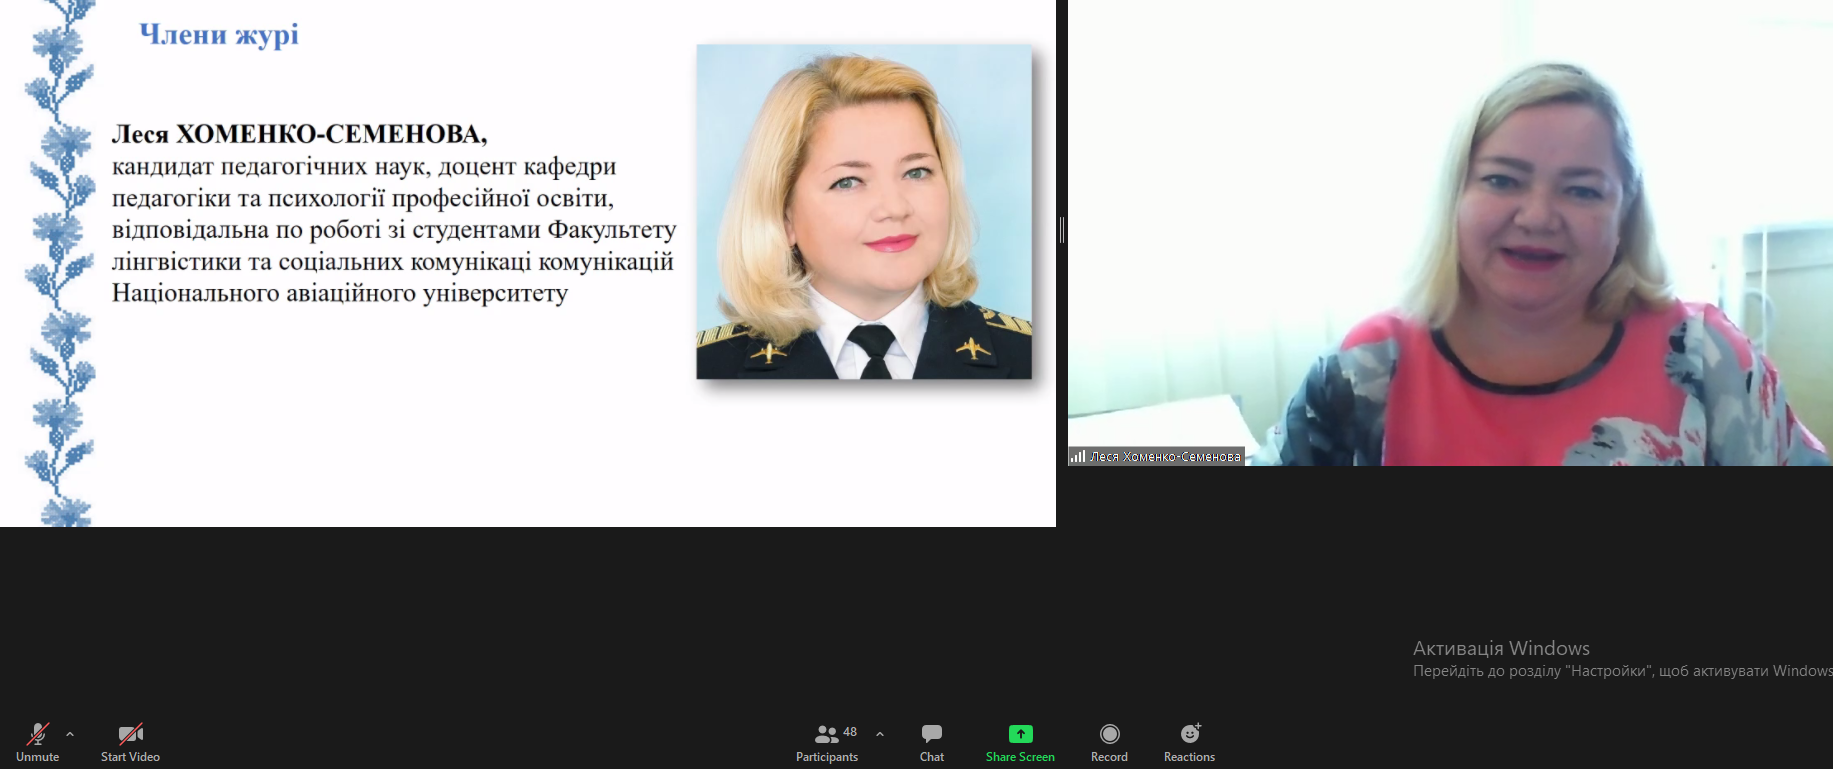Click the green Share Screen icon
Screen dimensions: 1833x769
point(1020,734)
